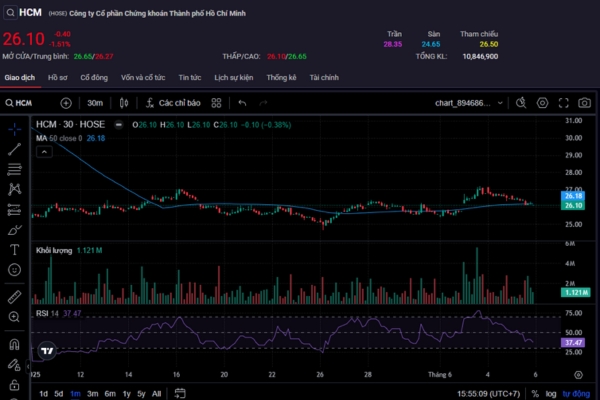Switch to the Cổ đông tab

94,78
